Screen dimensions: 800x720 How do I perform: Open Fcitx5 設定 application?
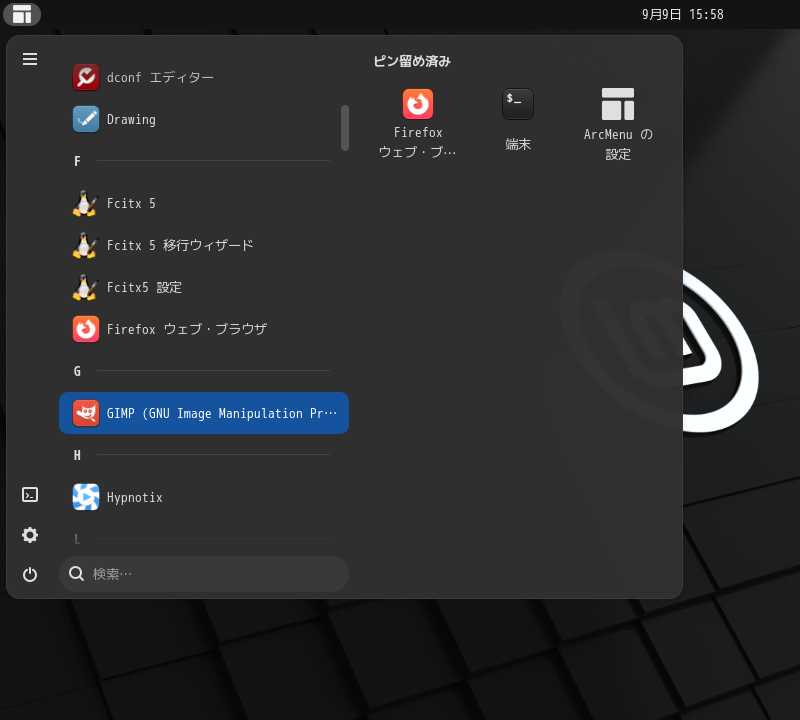click(x=204, y=287)
